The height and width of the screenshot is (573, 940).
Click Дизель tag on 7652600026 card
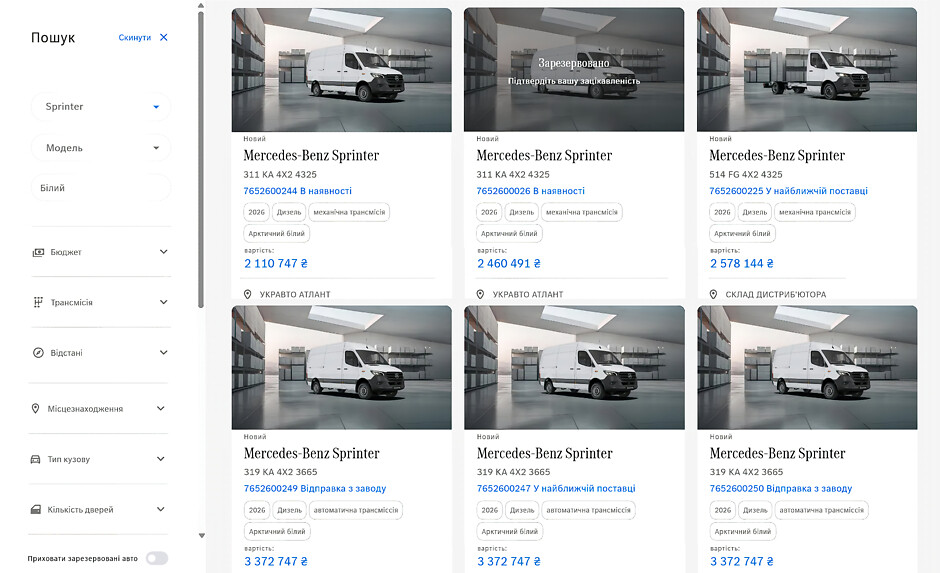point(522,212)
